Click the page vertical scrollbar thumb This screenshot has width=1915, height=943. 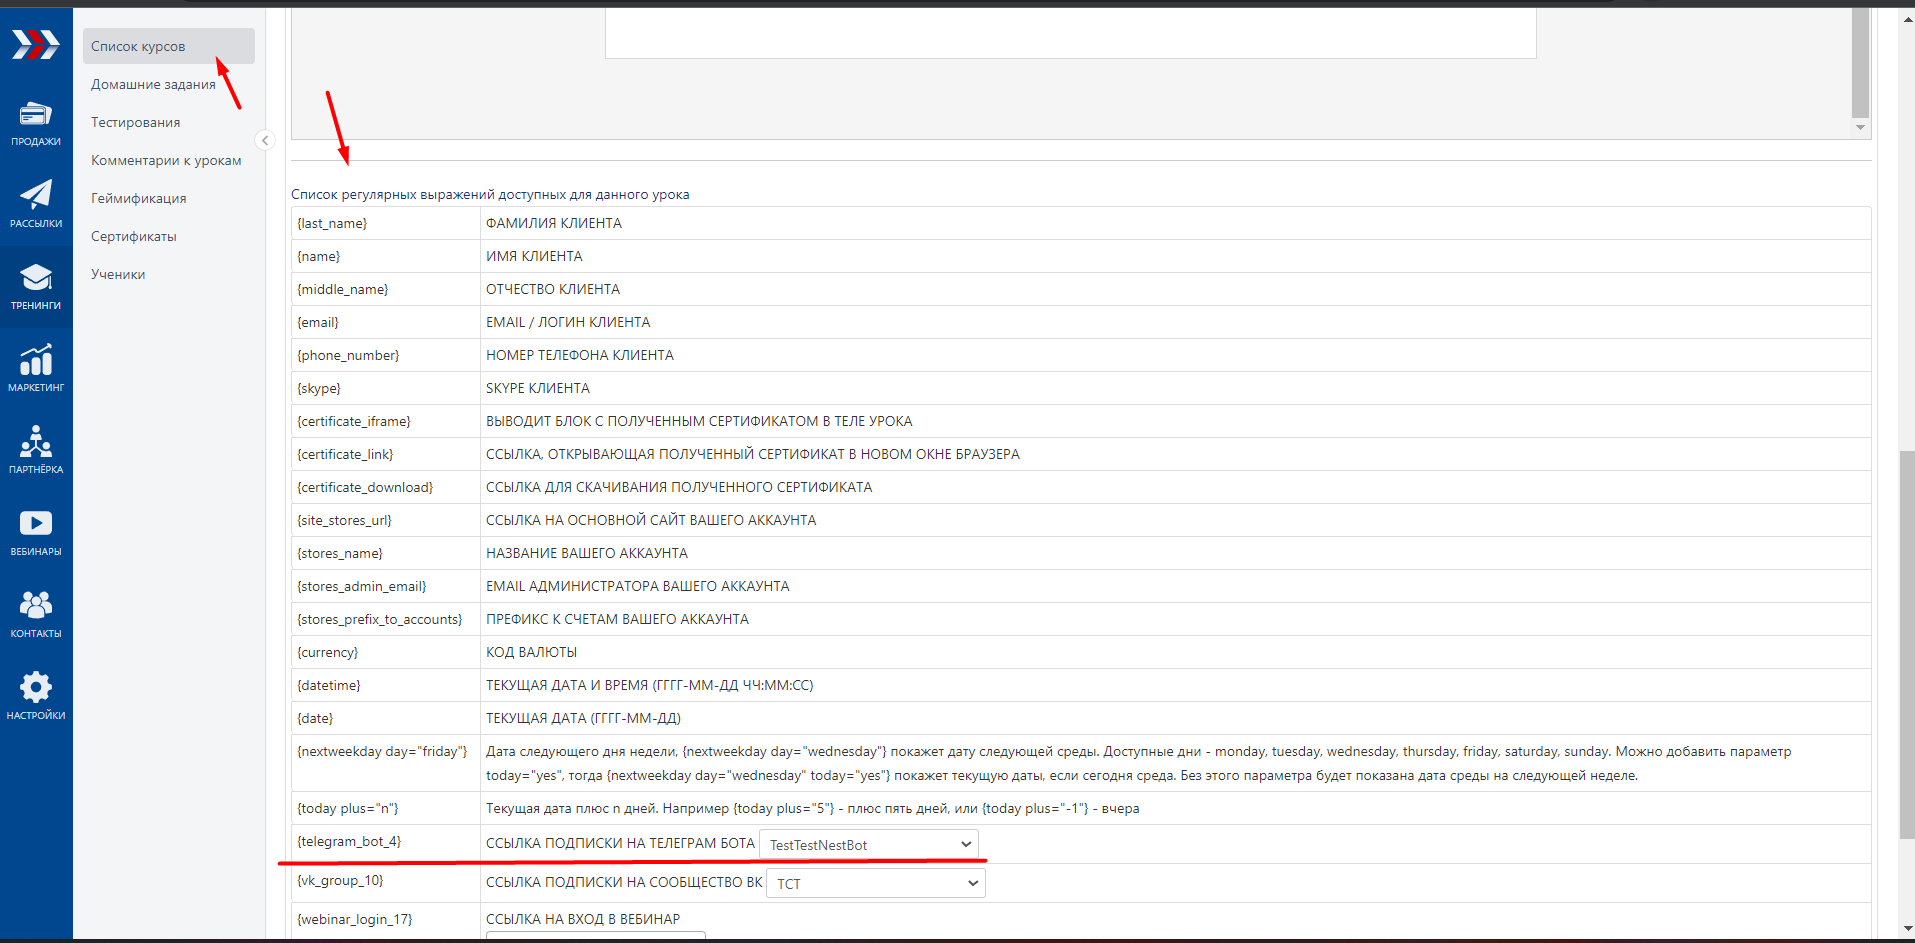click(x=1906, y=645)
